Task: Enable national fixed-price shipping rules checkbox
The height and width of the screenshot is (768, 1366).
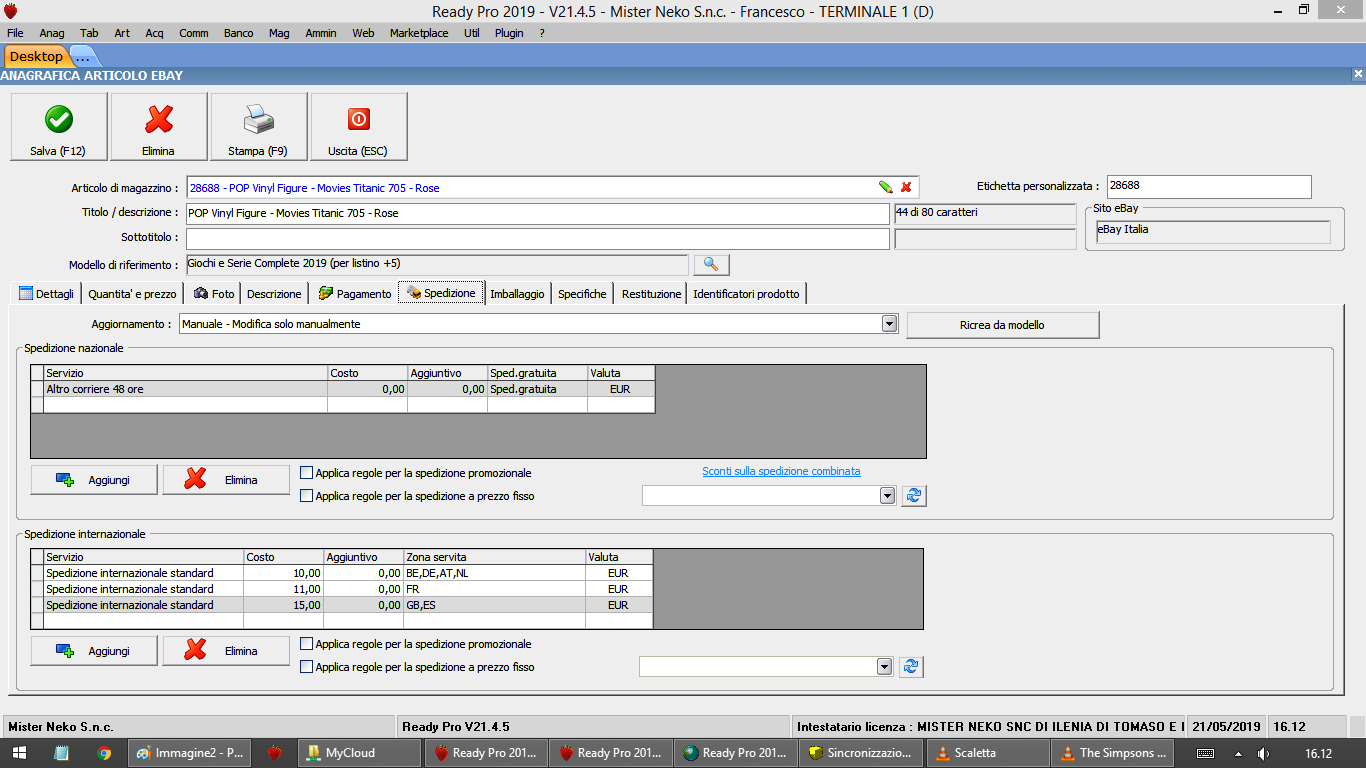Action: click(307, 496)
